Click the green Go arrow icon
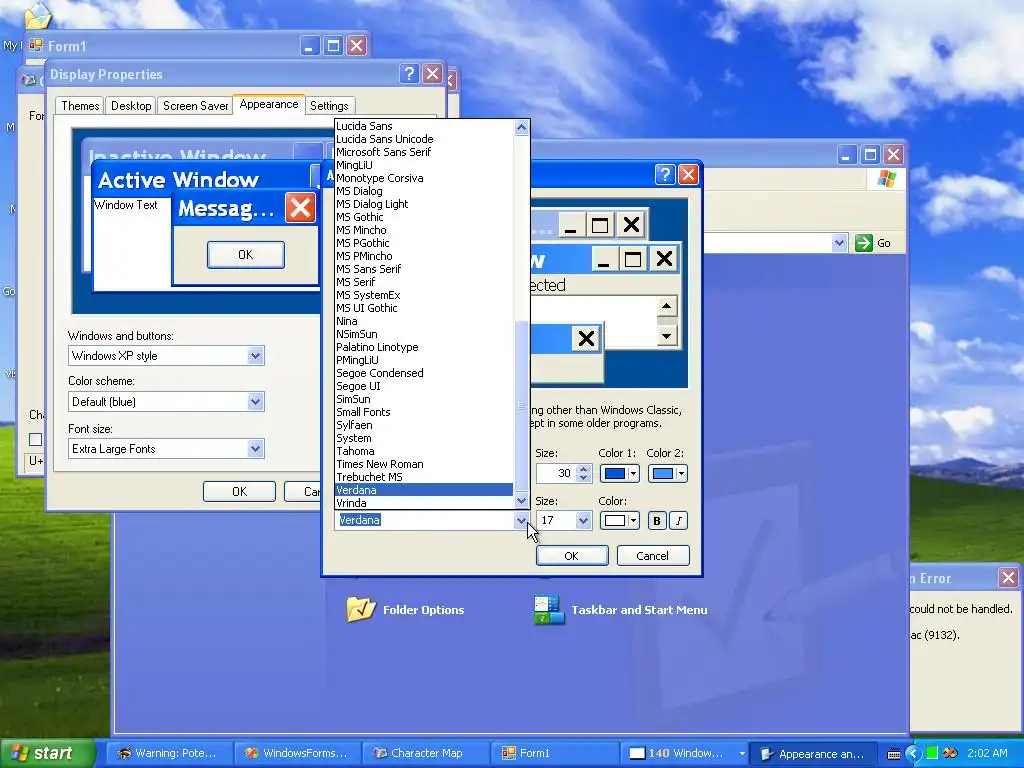This screenshot has width=1024, height=768. pyautogui.click(x=863, y=243)
